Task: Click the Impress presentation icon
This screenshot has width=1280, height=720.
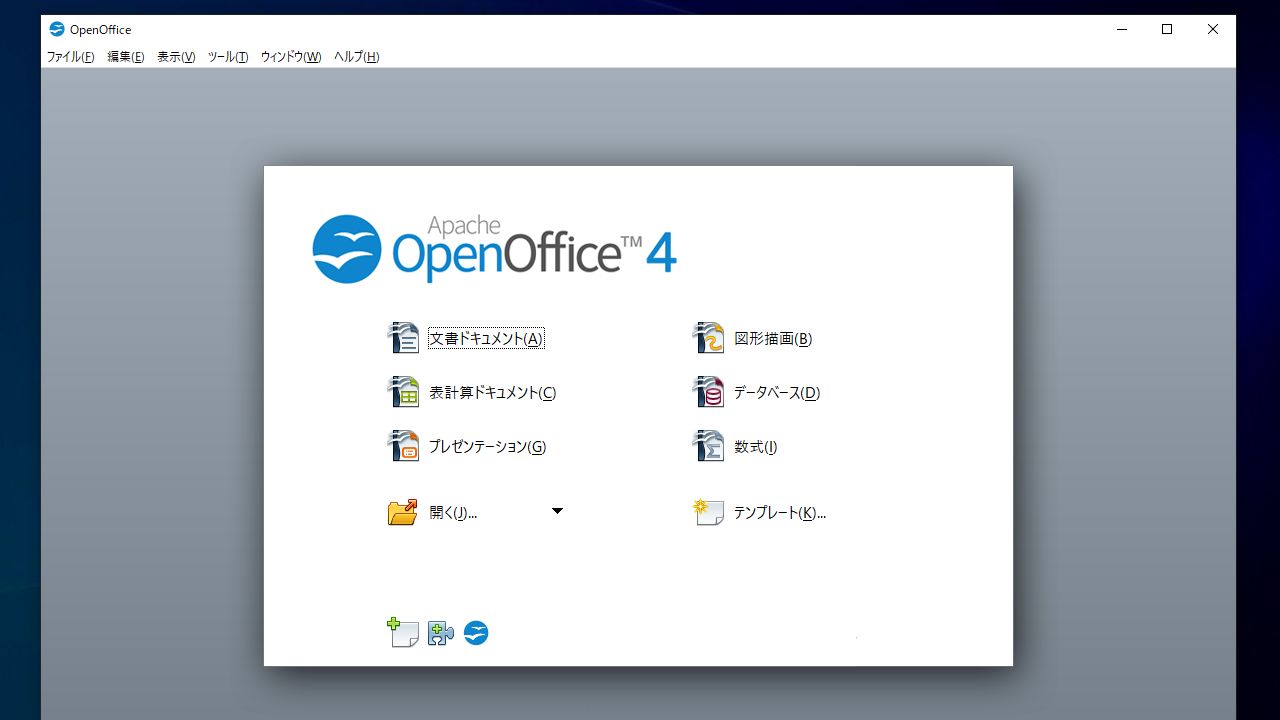Action: (403, 446)
